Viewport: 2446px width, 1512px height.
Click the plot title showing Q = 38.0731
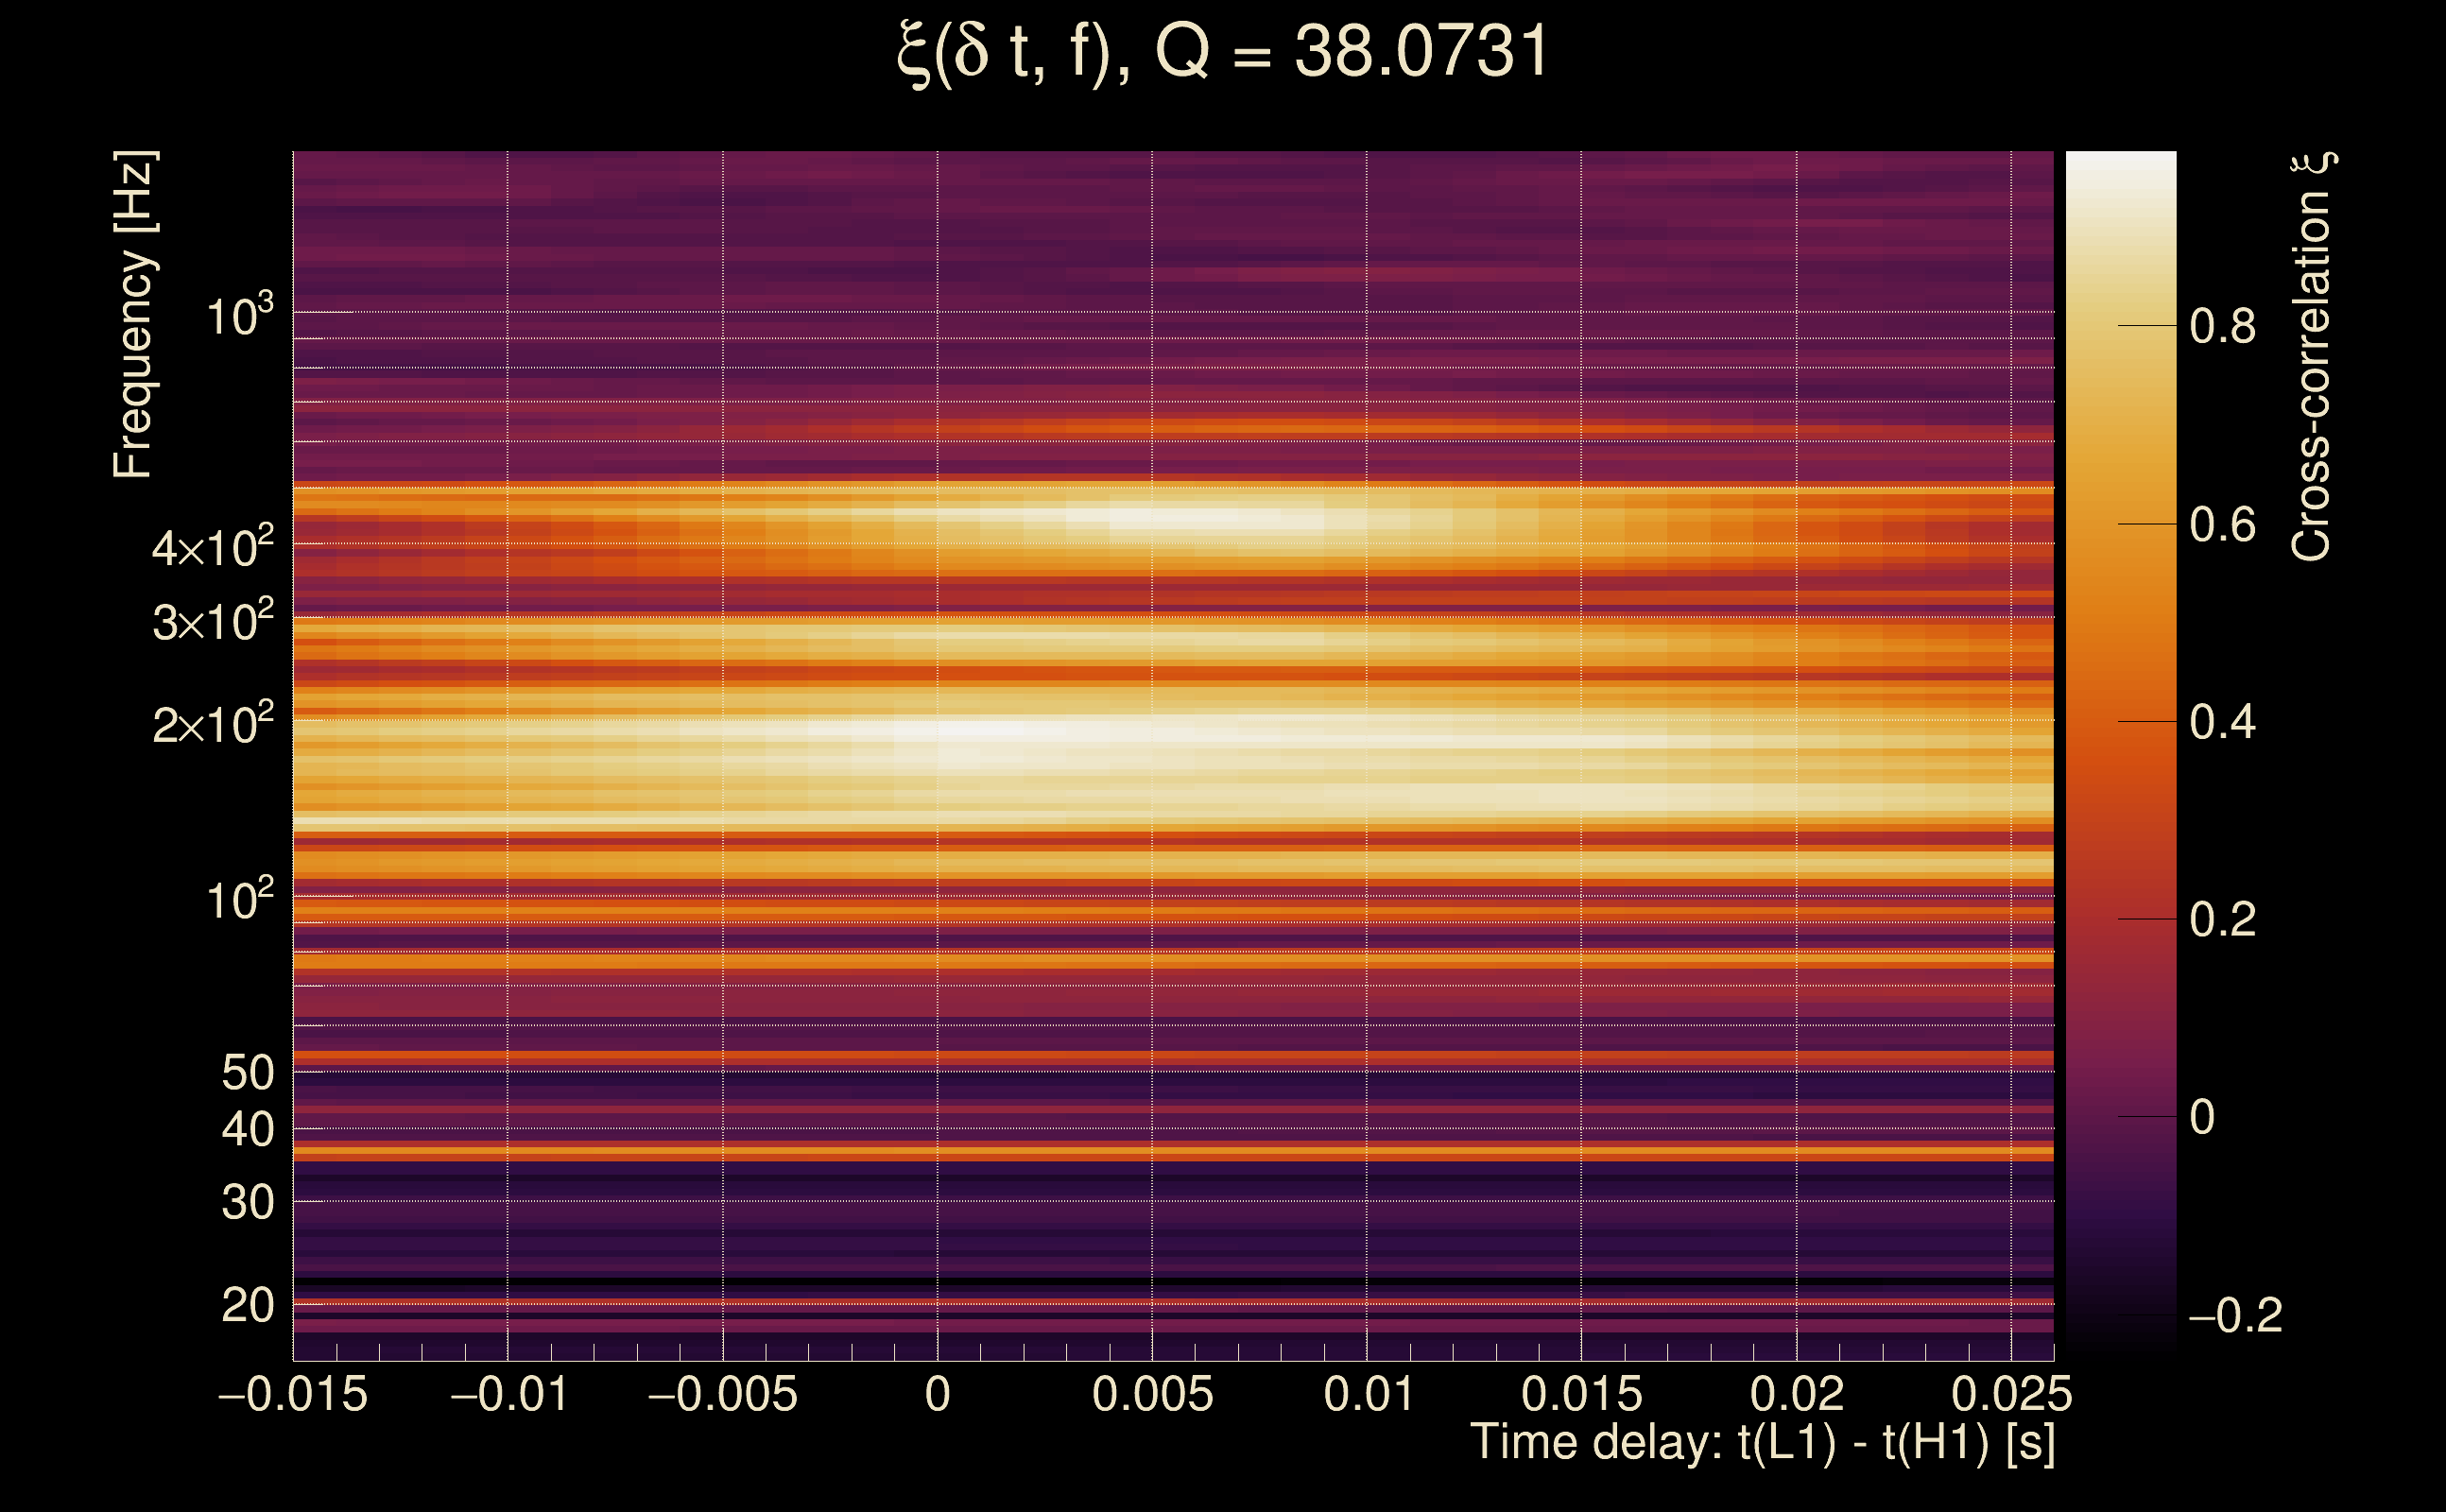click(x=1222, y=52)
